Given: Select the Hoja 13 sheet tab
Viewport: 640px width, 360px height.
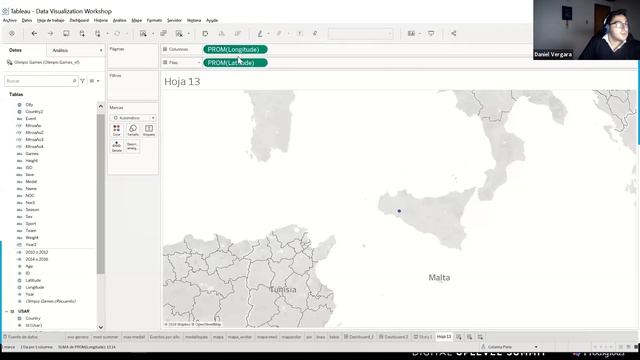Looking at the screenshot, I should pos(444,337).
